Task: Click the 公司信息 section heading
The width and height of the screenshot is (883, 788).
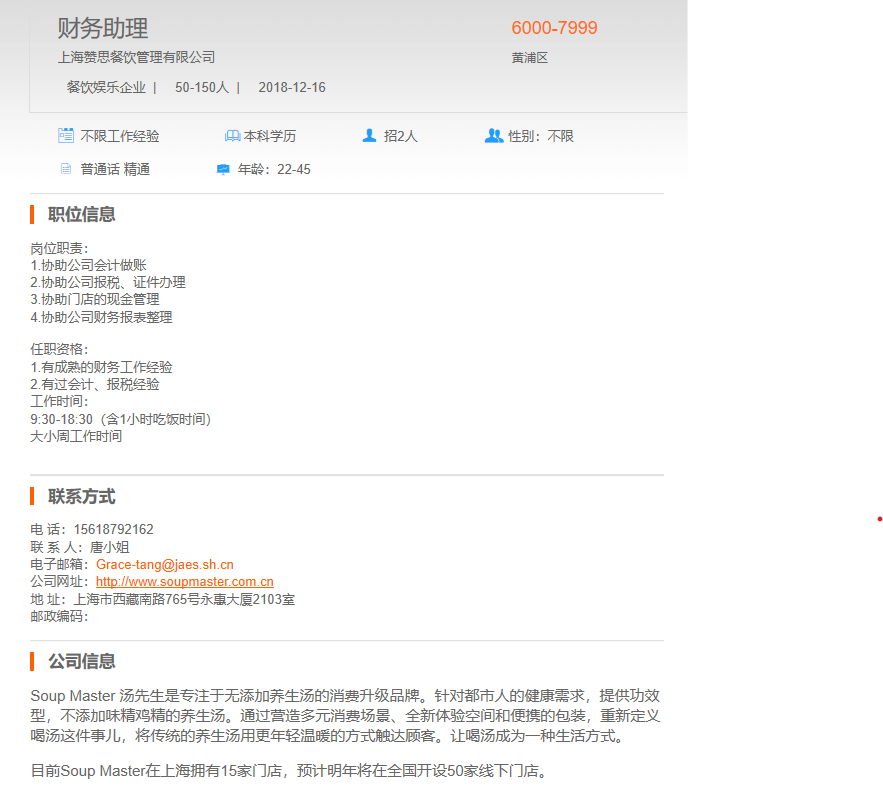Action: 81,661
